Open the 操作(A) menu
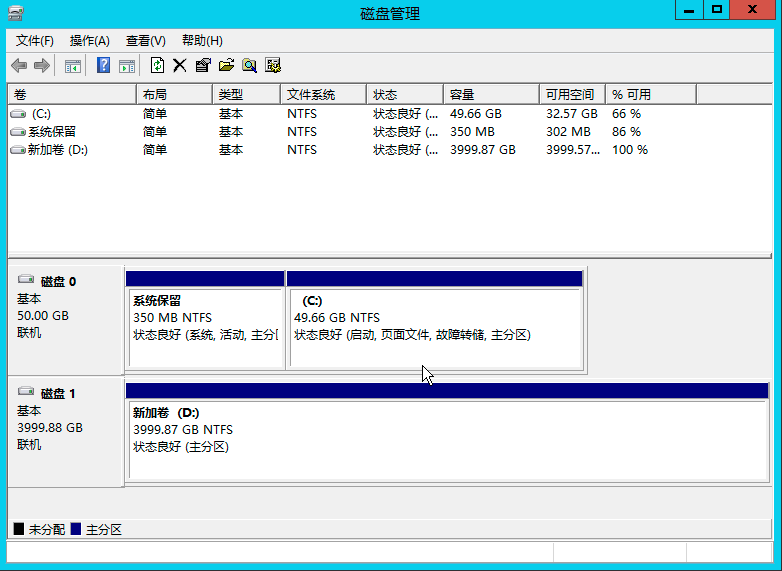 [90, 41]
